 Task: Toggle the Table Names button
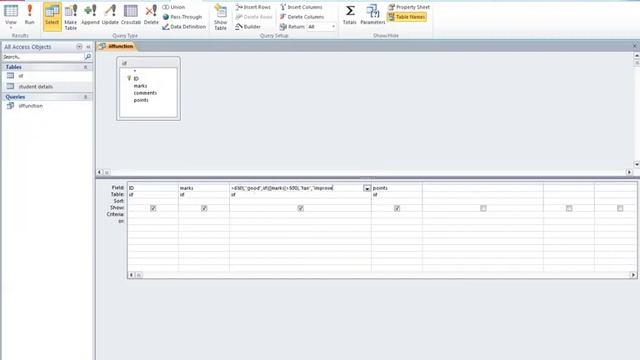click(407, 17)
